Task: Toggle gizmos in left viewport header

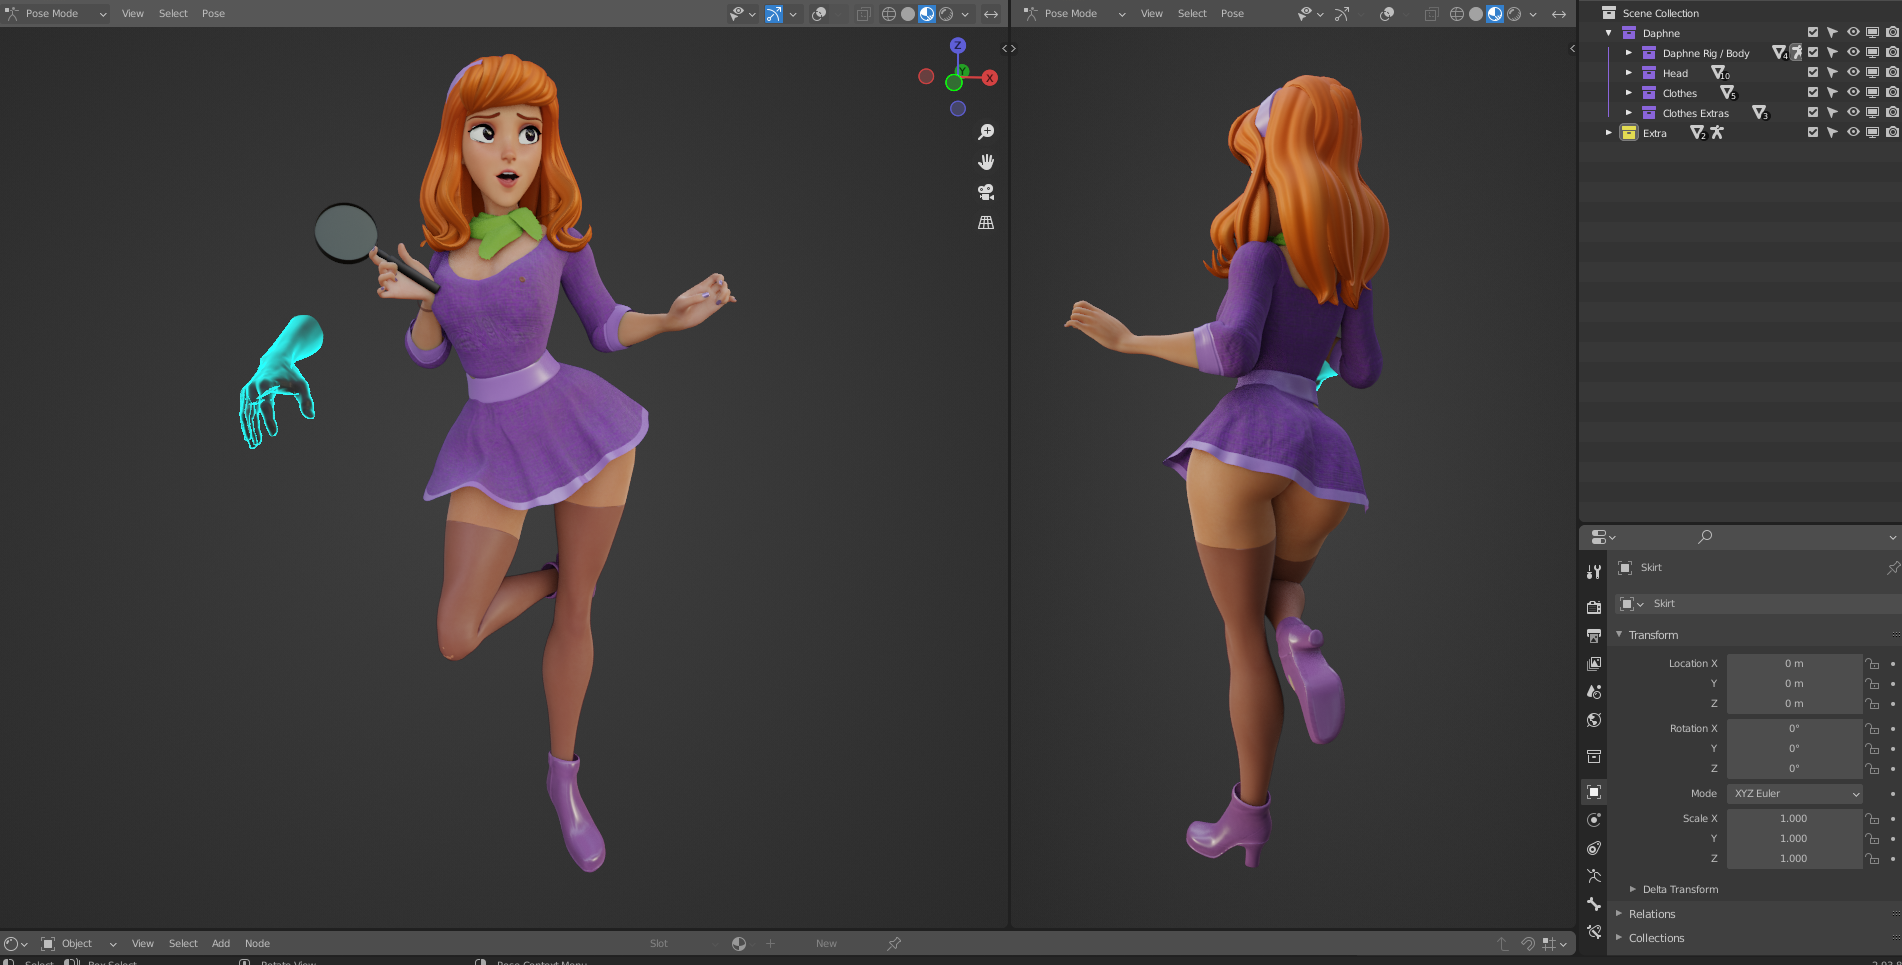Action: [774, 14]
